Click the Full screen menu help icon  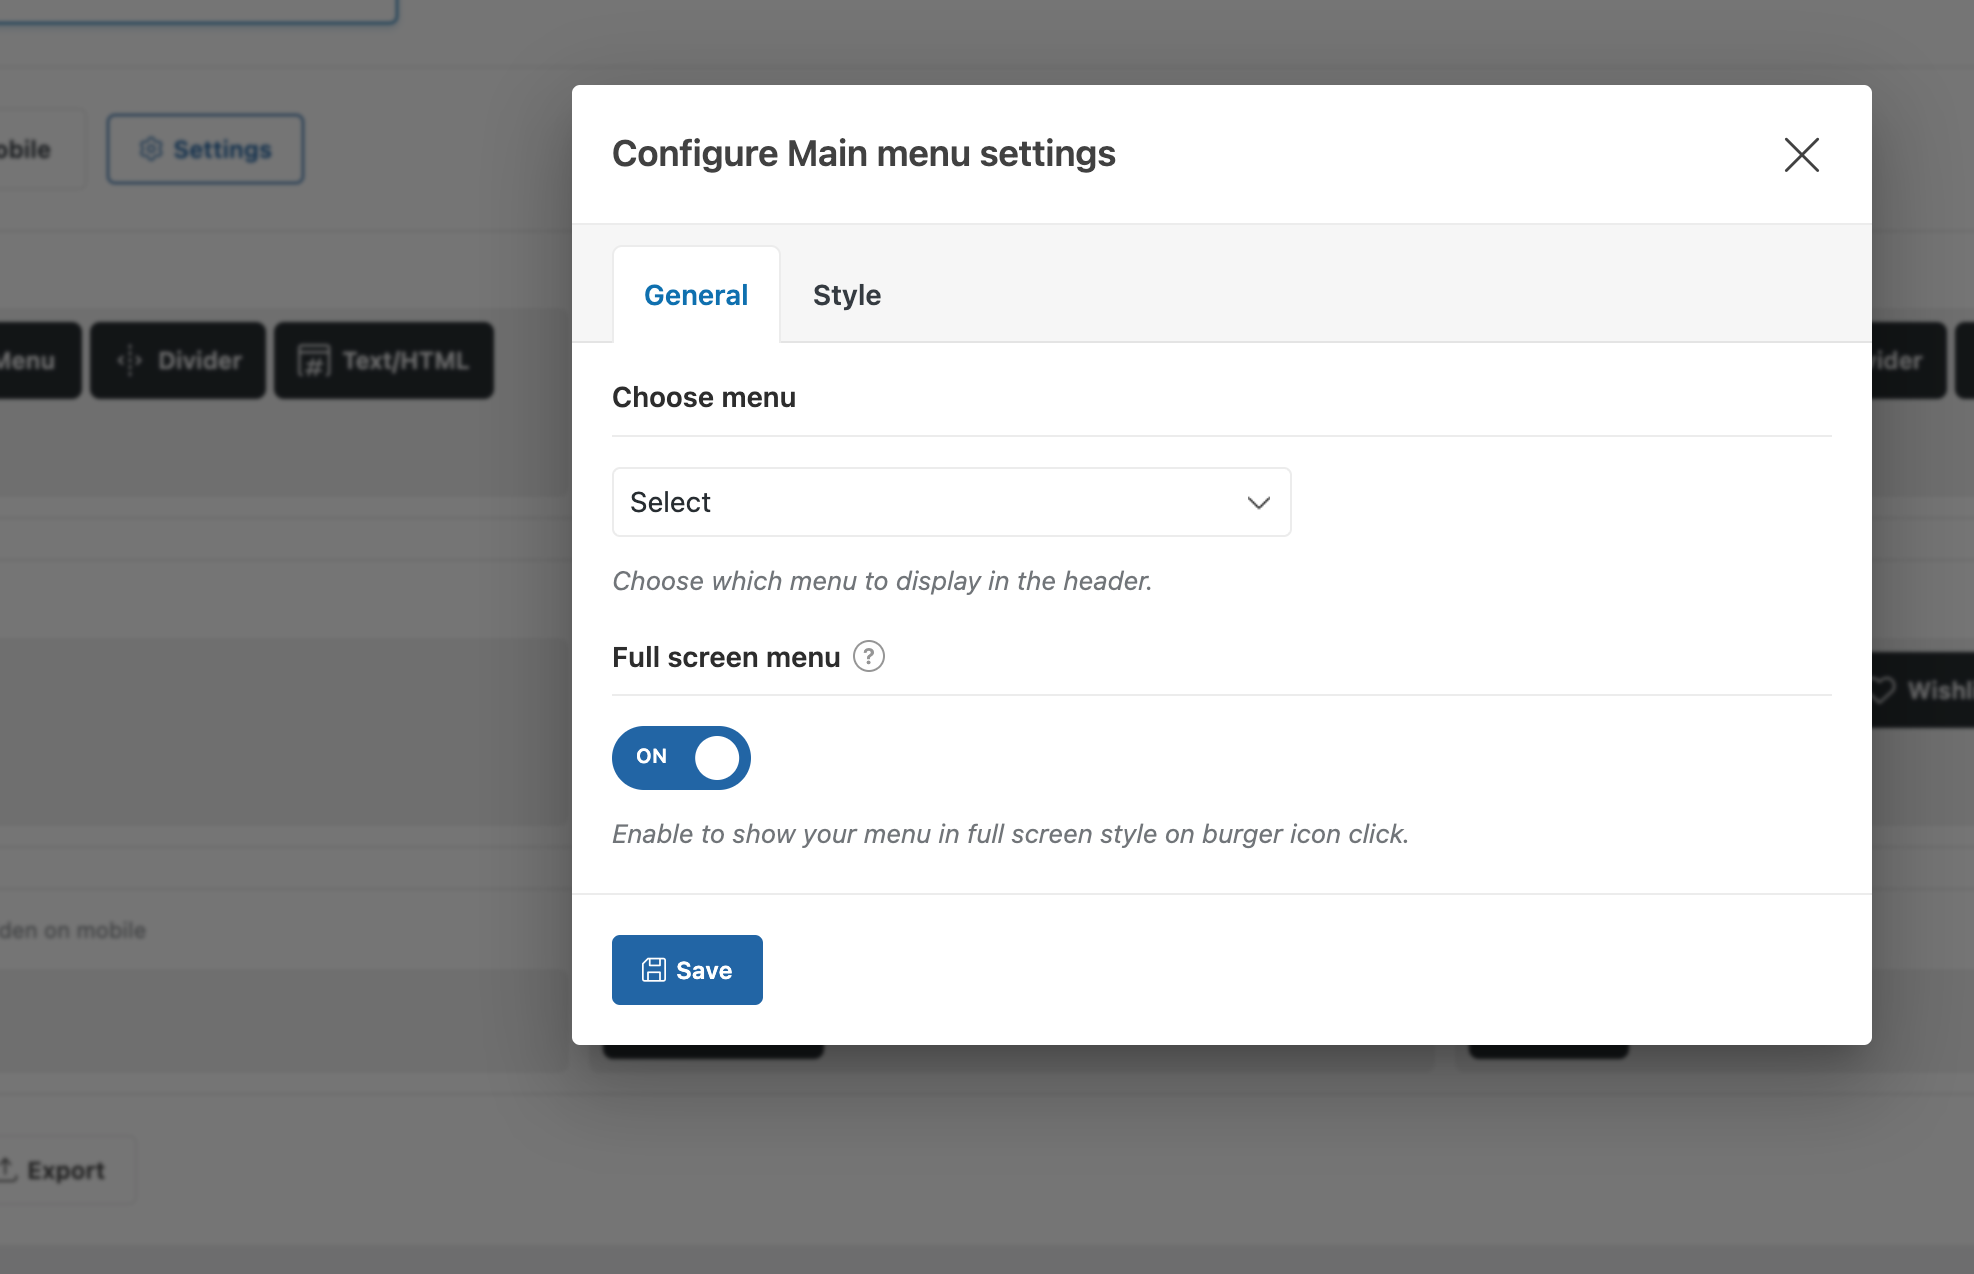click(x=868, y=657)
